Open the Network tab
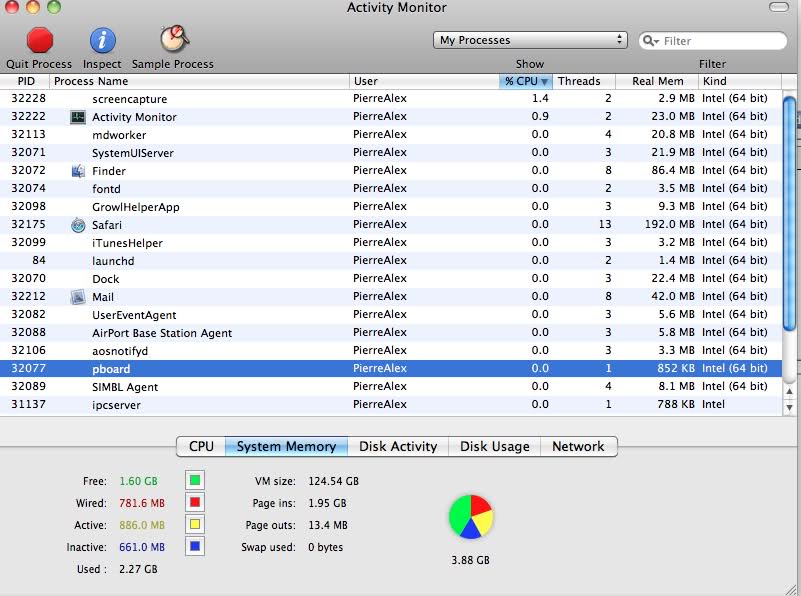This screenshot has height=596, width=801. click(578, 446)
